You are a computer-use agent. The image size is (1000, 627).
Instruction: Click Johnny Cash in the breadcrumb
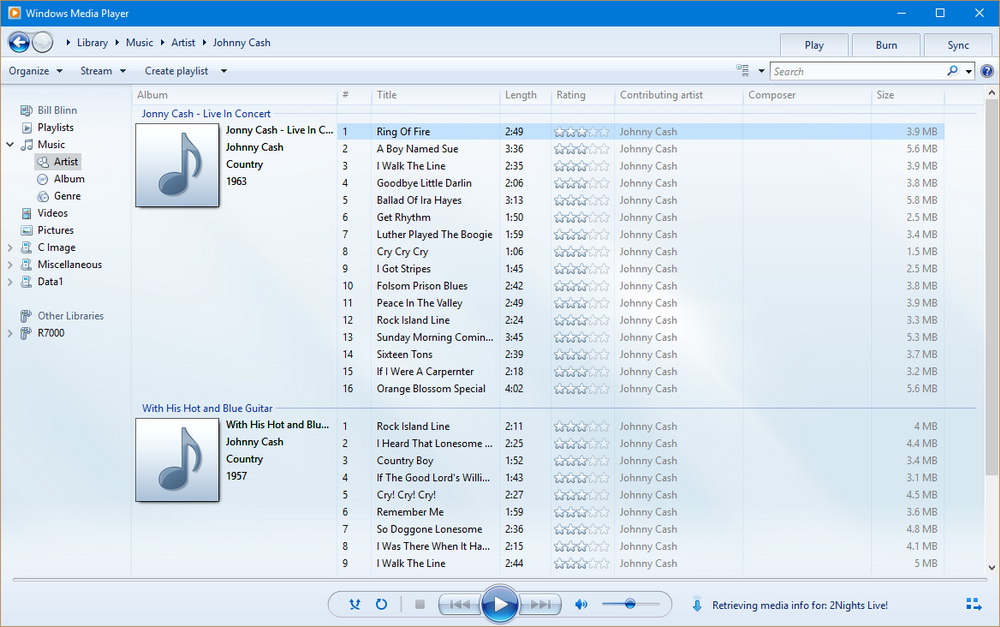pos(242,43)
